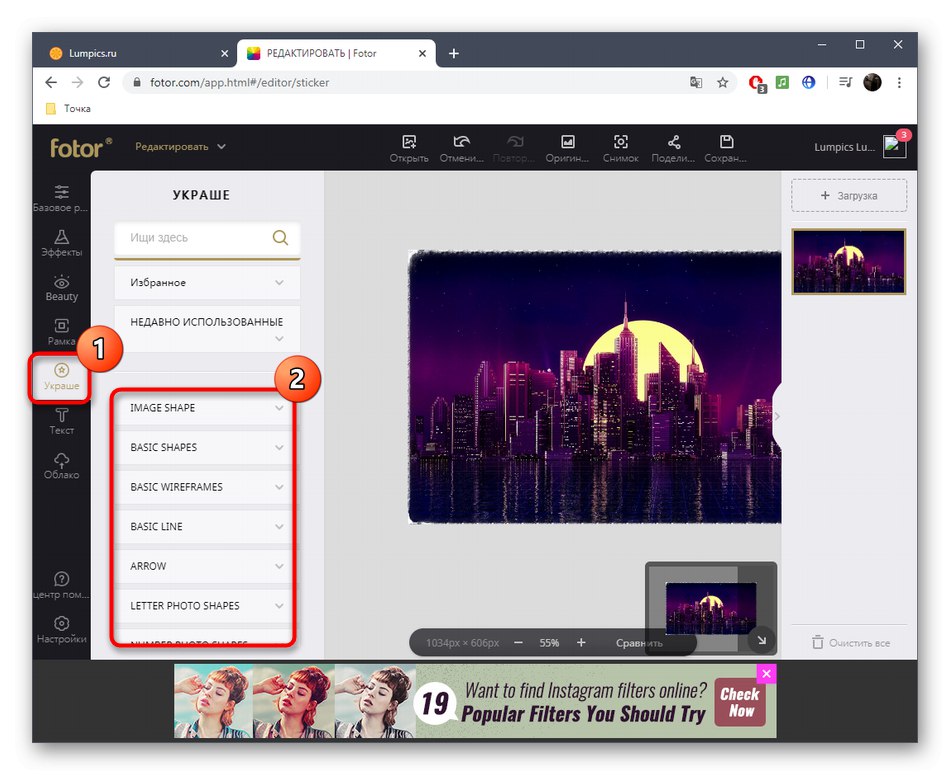Screen dimensions: 950x775
Task: Click the fotor logo
Action: coord(81,147)
